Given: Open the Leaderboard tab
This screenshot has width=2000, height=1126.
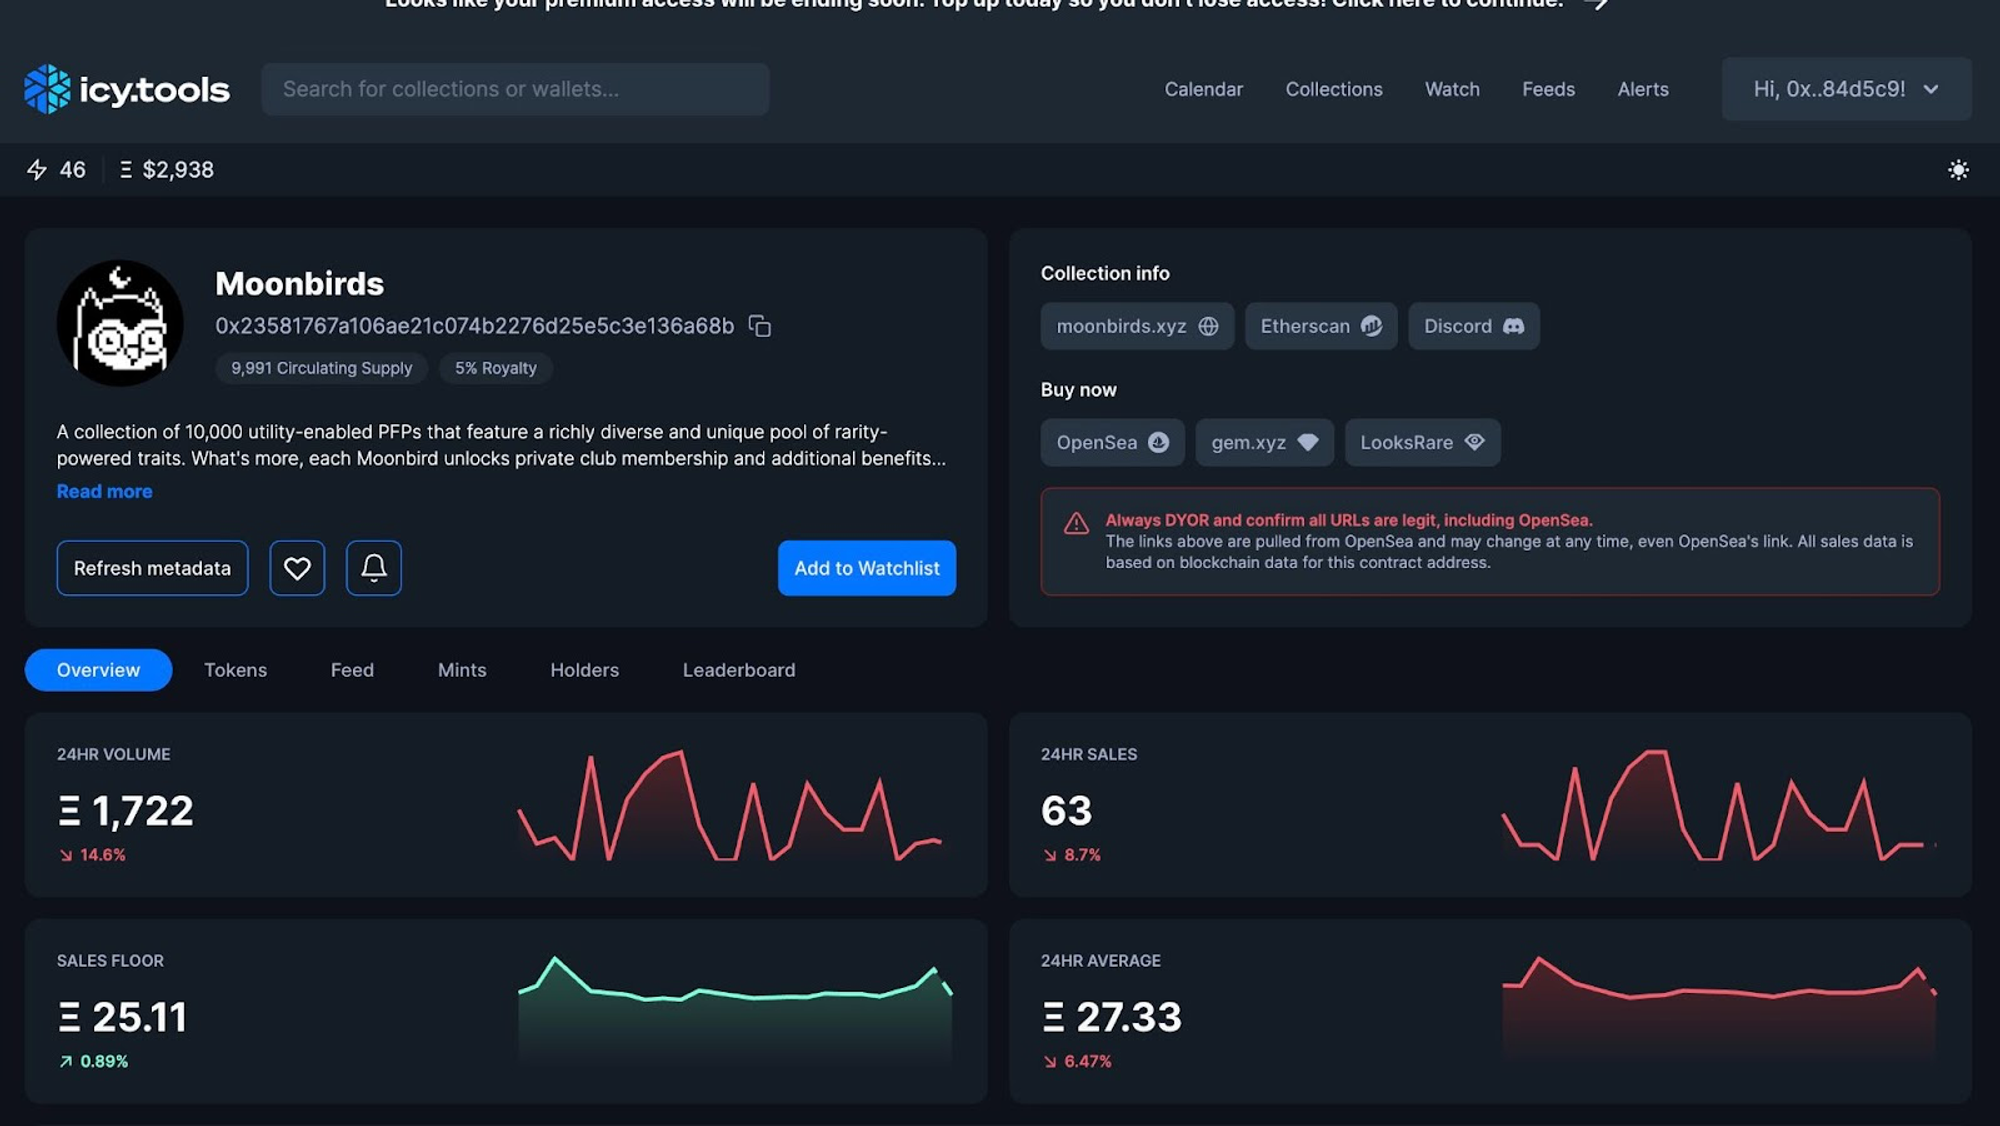Looking at the screenshot, I should coord(738,670).
